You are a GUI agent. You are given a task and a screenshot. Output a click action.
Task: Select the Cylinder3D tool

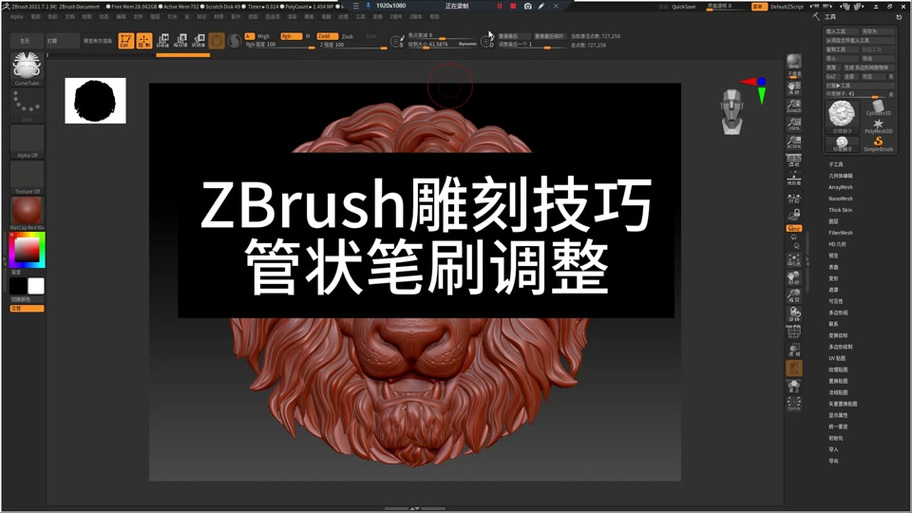[878, 107]
